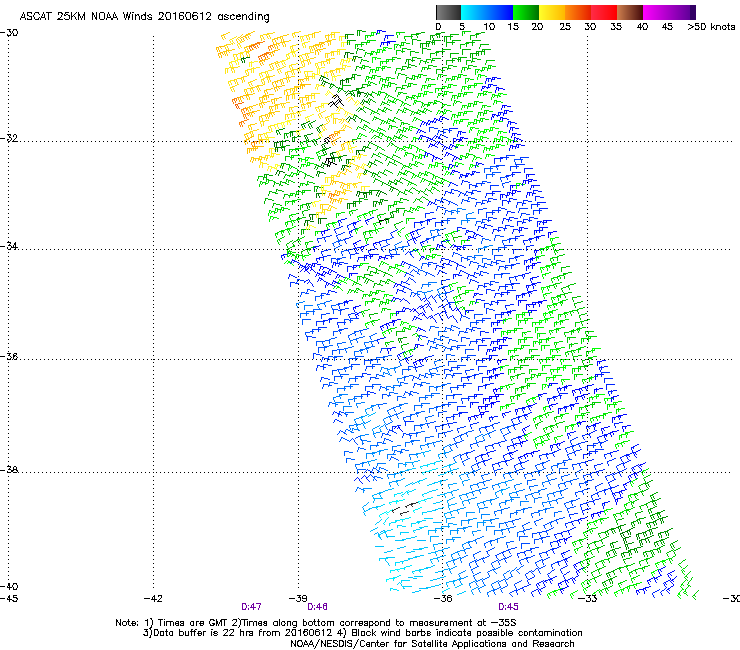740x650 pixels.
Task: Click the longitude label '-39'
Action: pos(298,599)
